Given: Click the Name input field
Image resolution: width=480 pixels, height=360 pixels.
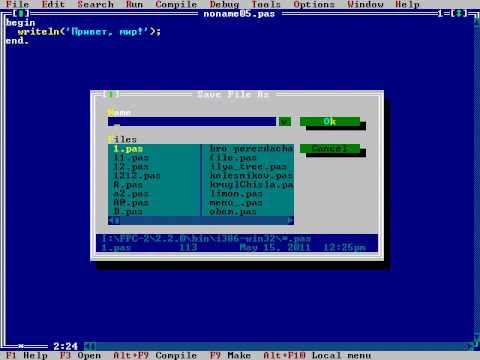Looking at the screenshot, I should coord(192,122).
